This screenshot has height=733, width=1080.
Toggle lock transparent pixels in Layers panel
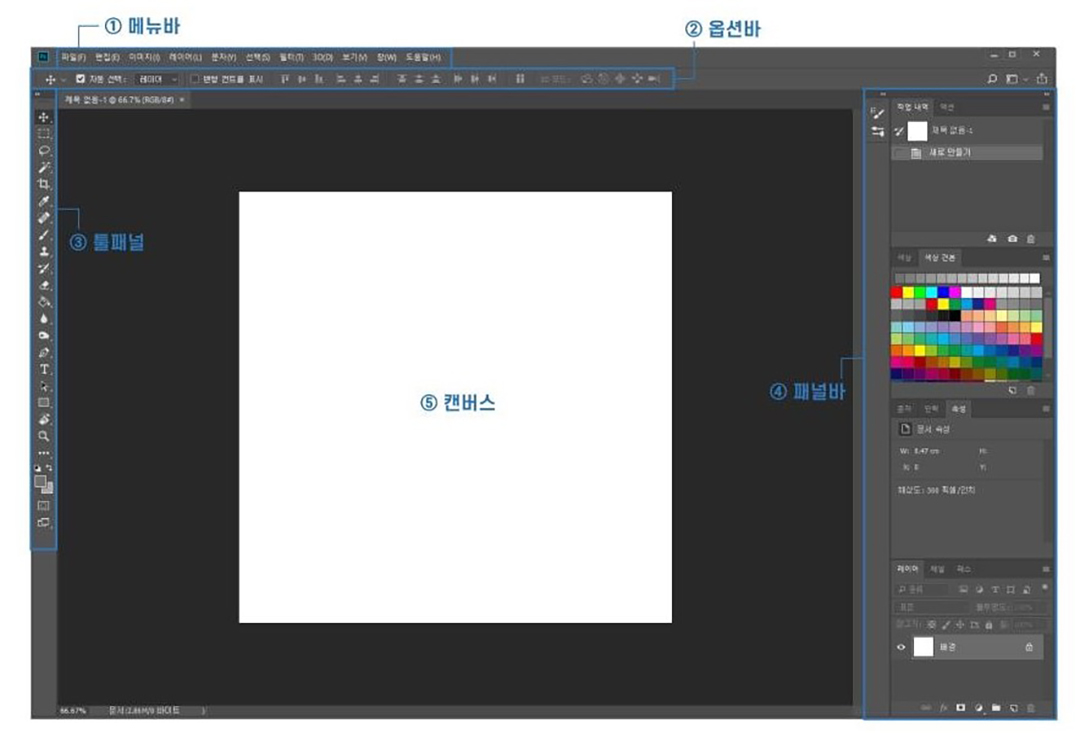pos(931,625)
